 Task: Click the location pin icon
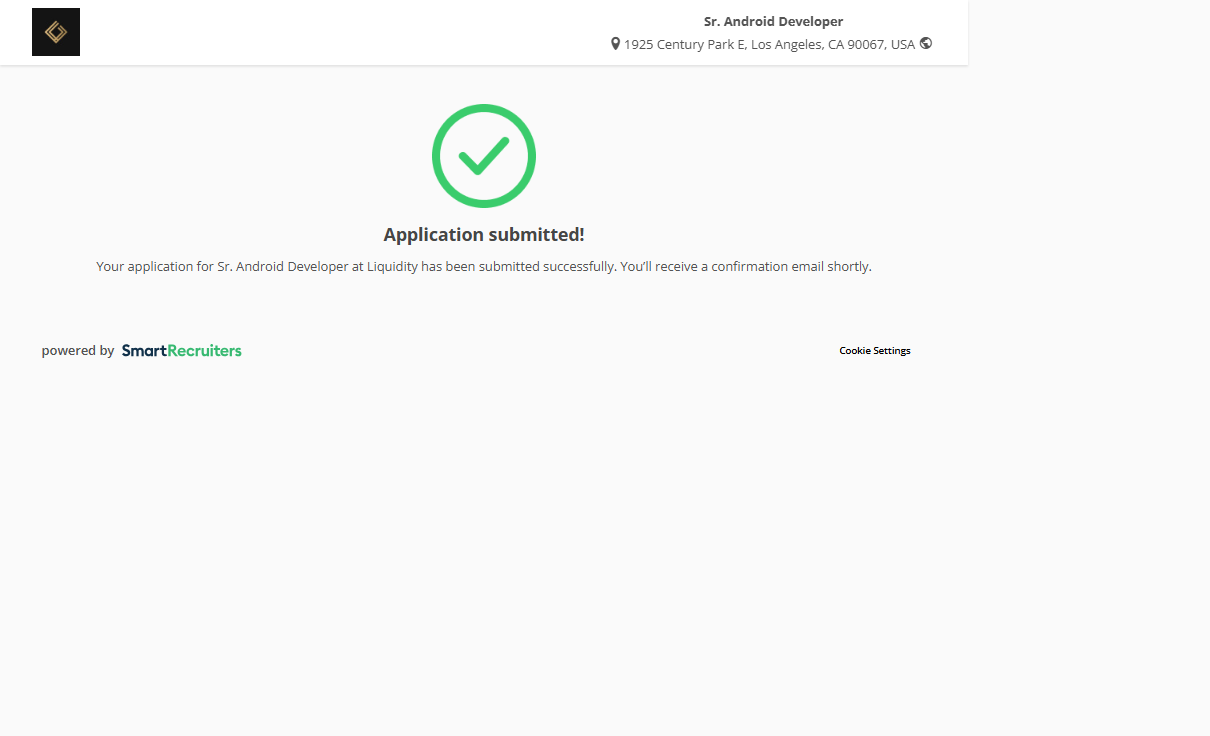coord(615,44)
